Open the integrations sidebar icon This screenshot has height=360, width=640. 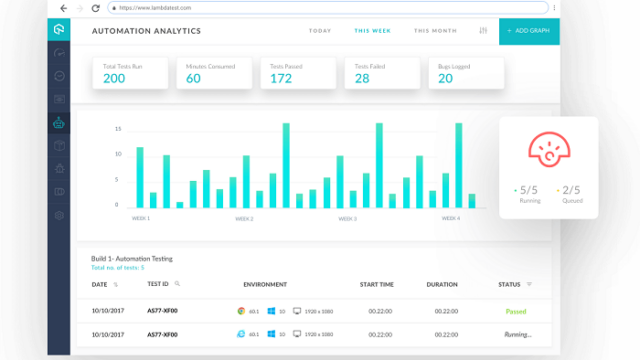(x=59, y=191)
